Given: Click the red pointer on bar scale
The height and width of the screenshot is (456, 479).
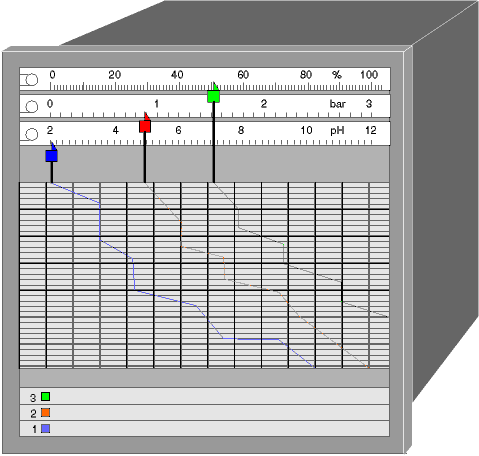Looking at the screenshot, I should click(x=145, y=126).
